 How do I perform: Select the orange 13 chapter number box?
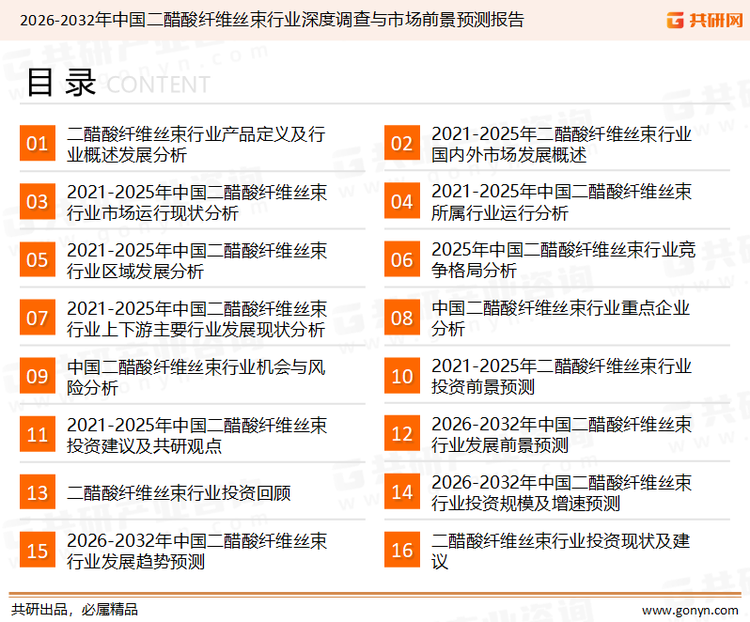[37, 492]
